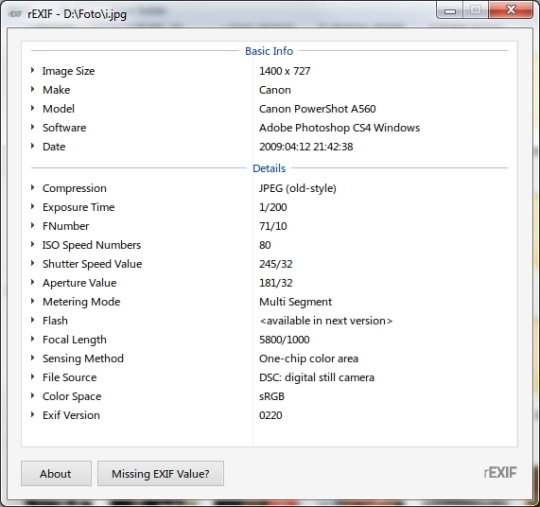Select the Focal Length label
This screenshot has width=540, height=507.
[74, 340]
